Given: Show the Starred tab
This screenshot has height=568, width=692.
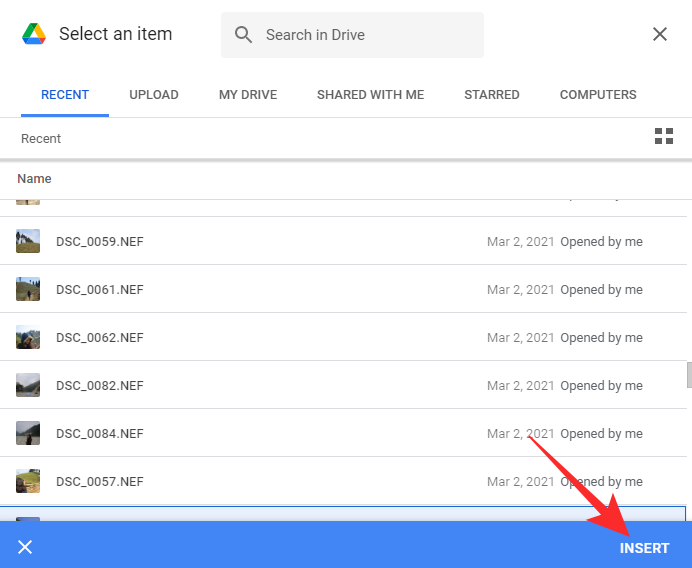Looking at the screenshot, I should [x=491, y=95].
